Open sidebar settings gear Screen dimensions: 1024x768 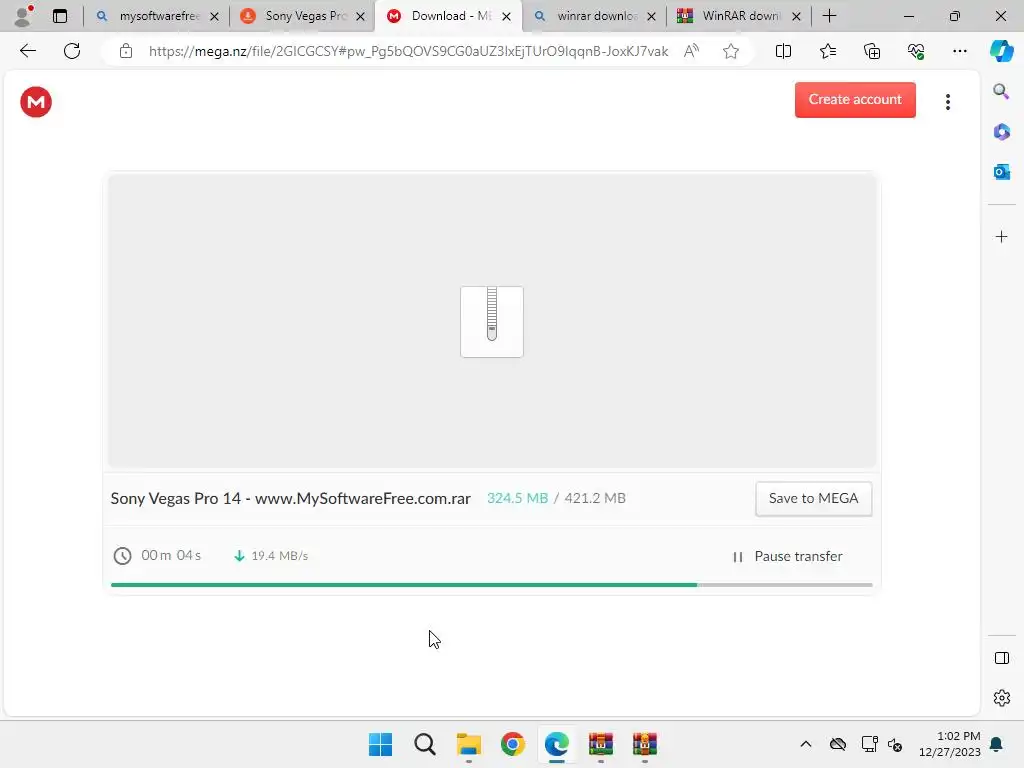[1001, 698]
